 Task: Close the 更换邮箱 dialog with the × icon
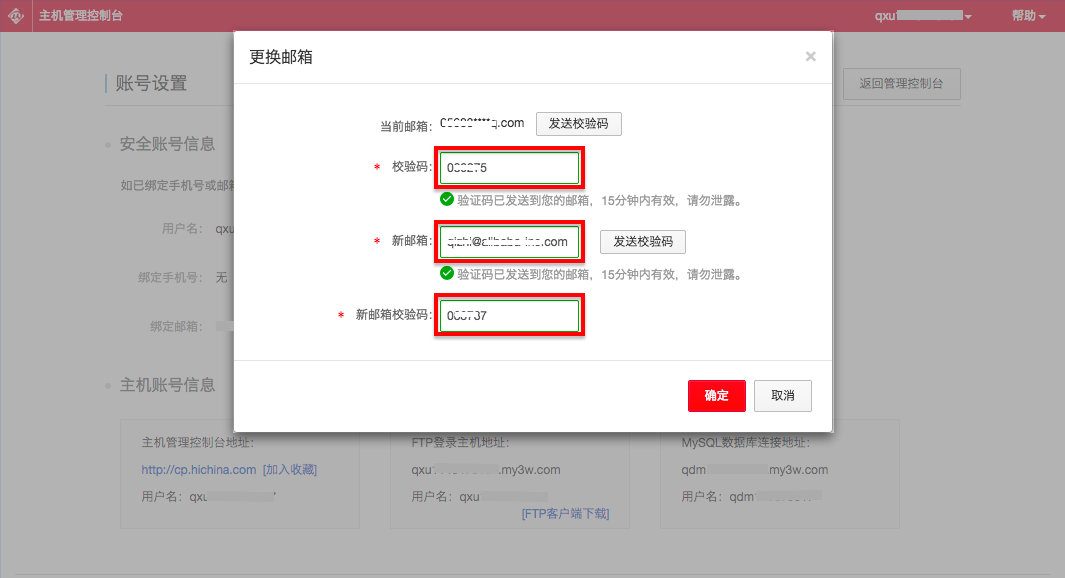pos(811,57)
